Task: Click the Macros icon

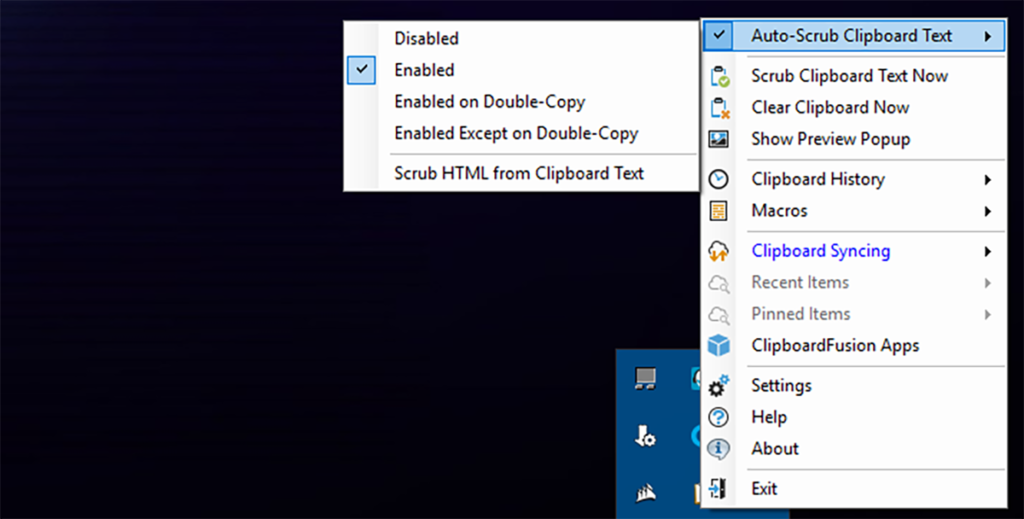Action: pos(718,211)
